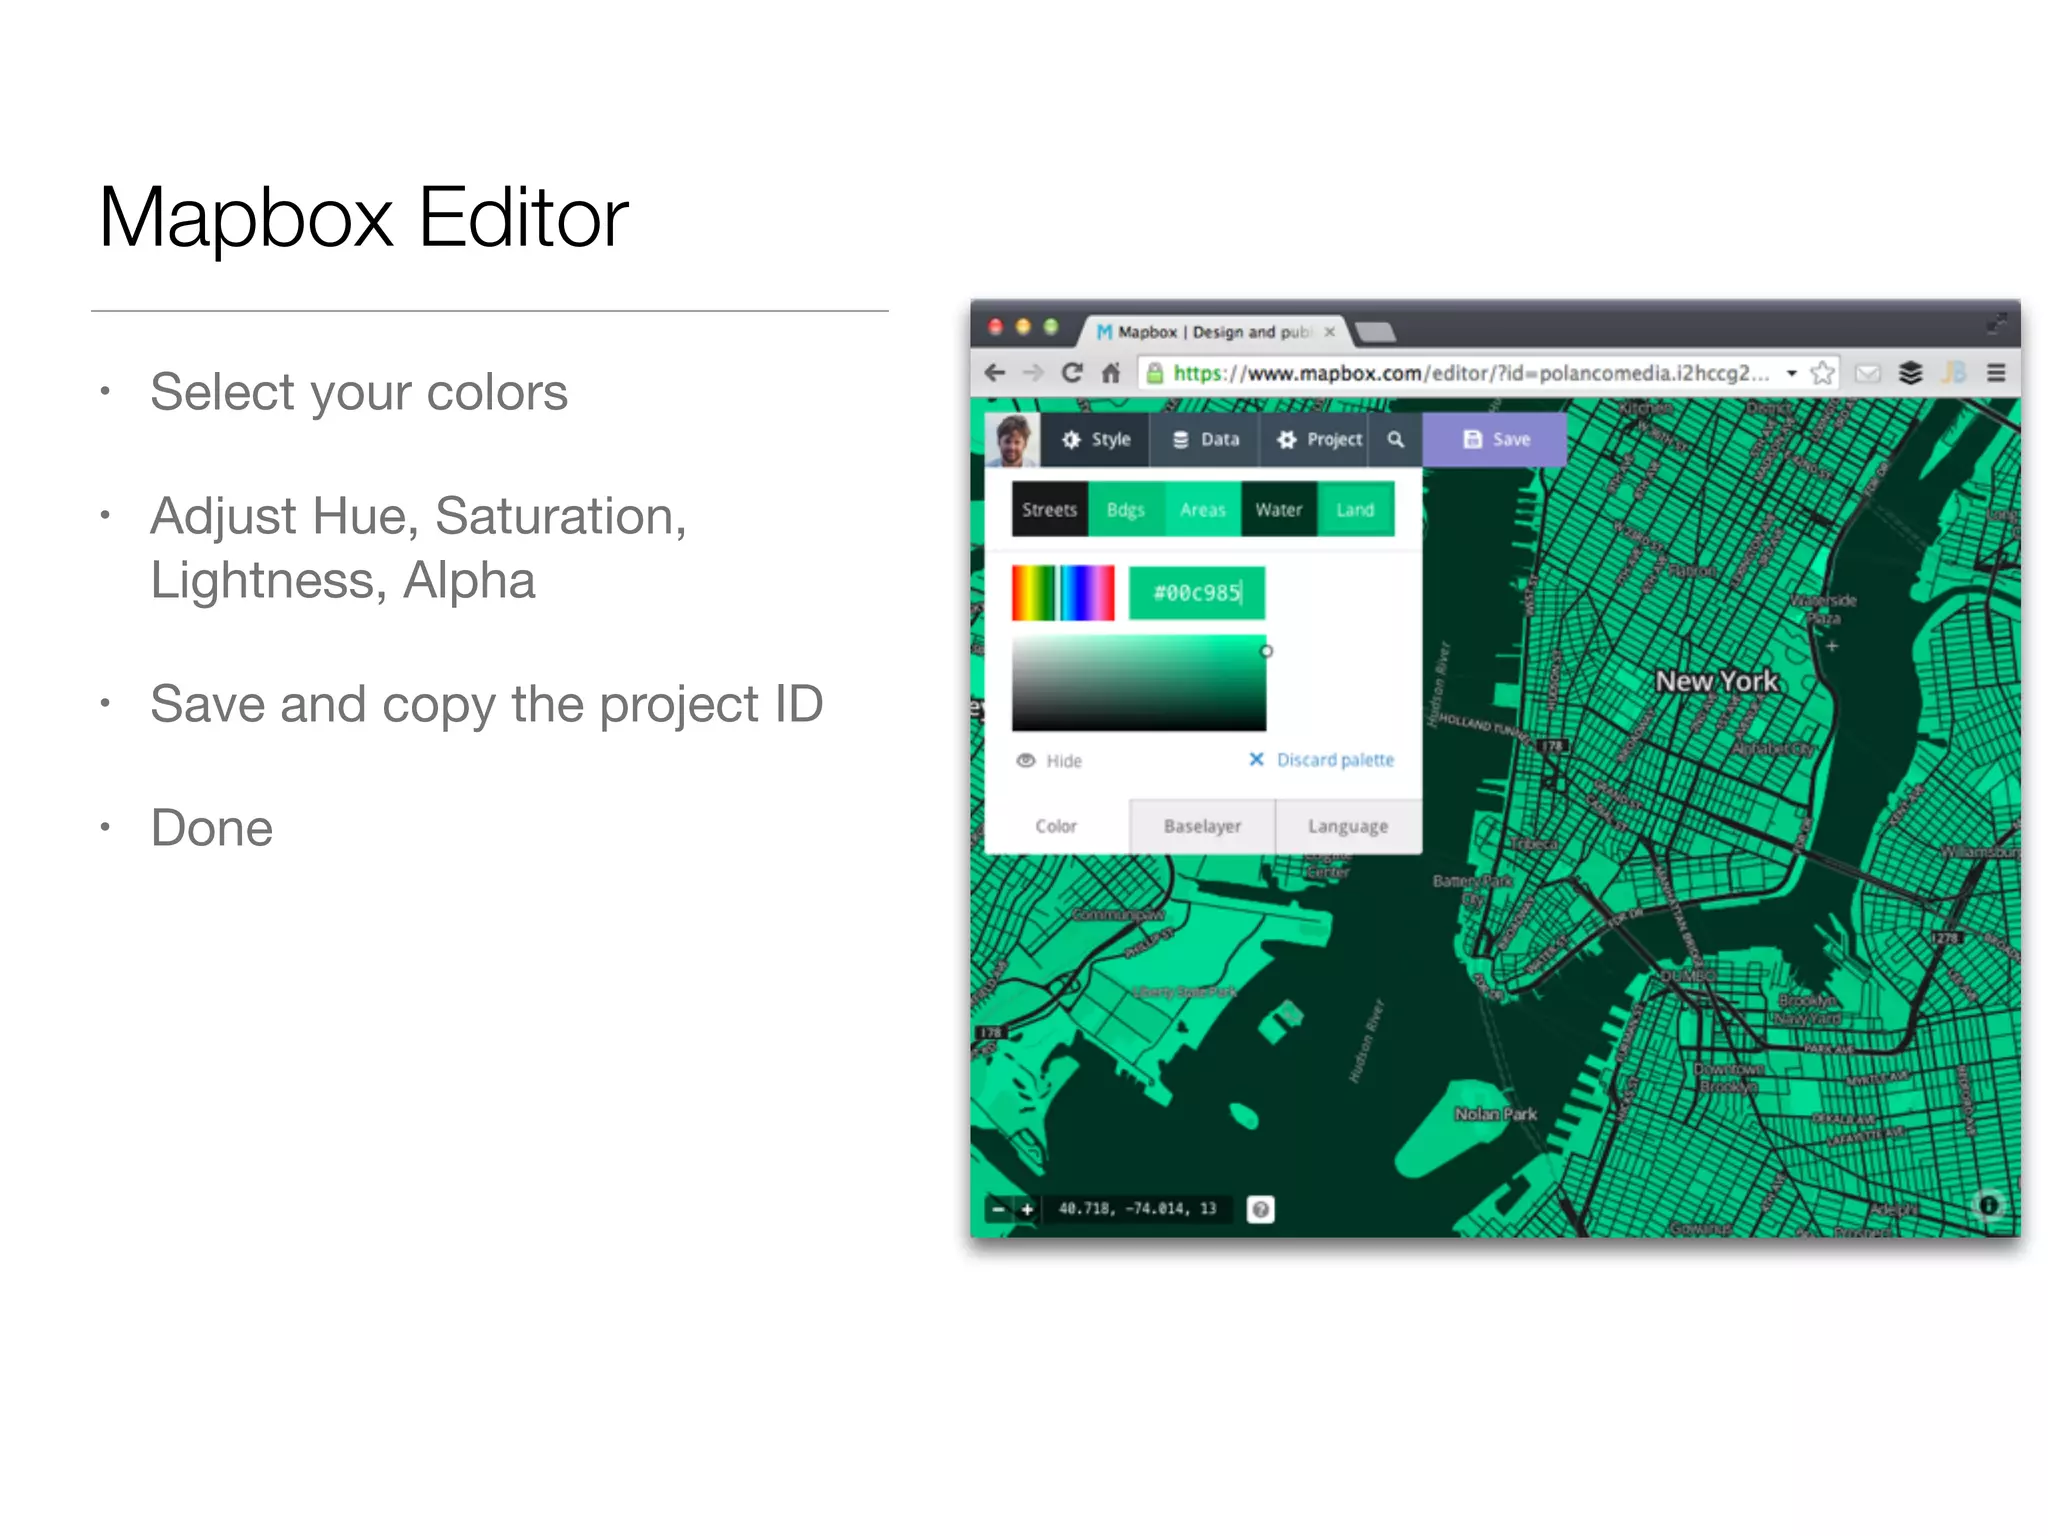Switch to the Language tab
This screenshot has width=2048, height=1536.
pos(1348,826)
